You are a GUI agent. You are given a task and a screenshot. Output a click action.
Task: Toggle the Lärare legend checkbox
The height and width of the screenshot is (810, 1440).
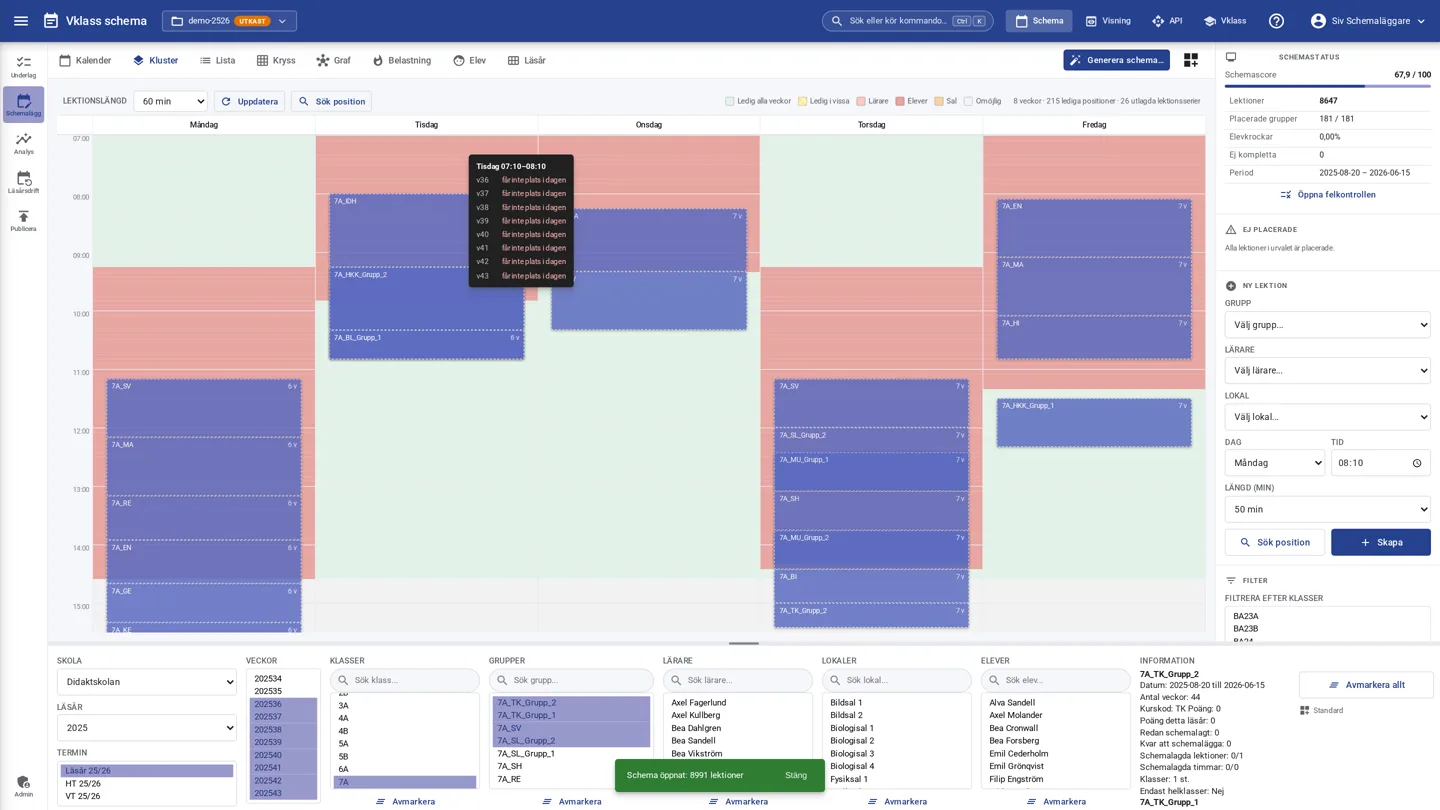[x=861, y=101]
